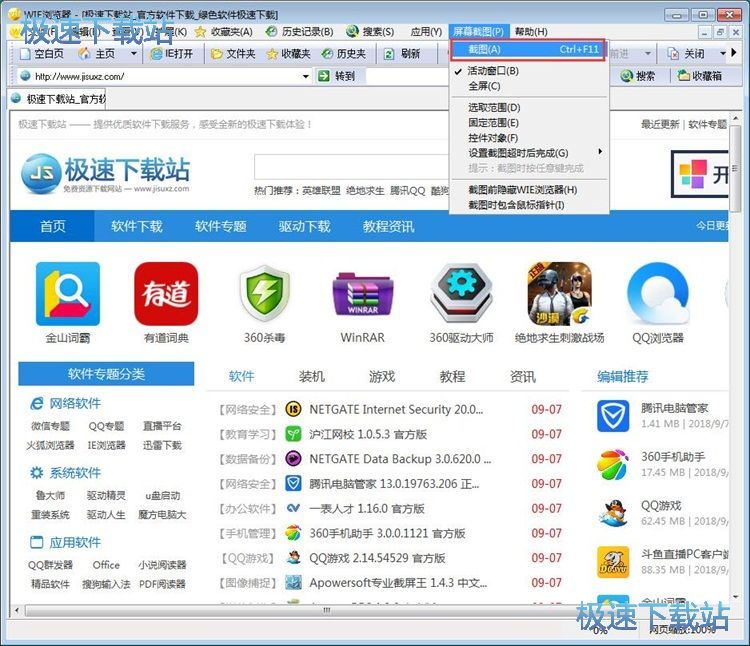Click the 斗鱼直播 Douyu icon
This screenshot has height=646, width=750.
coord(613,562)
